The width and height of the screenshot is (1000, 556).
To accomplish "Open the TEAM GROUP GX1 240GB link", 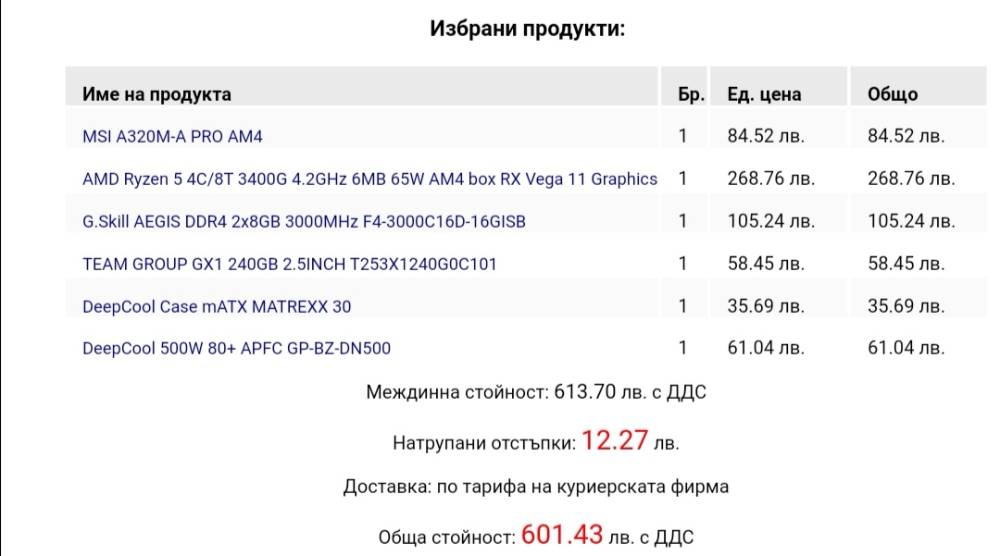I will click(289, 264).
